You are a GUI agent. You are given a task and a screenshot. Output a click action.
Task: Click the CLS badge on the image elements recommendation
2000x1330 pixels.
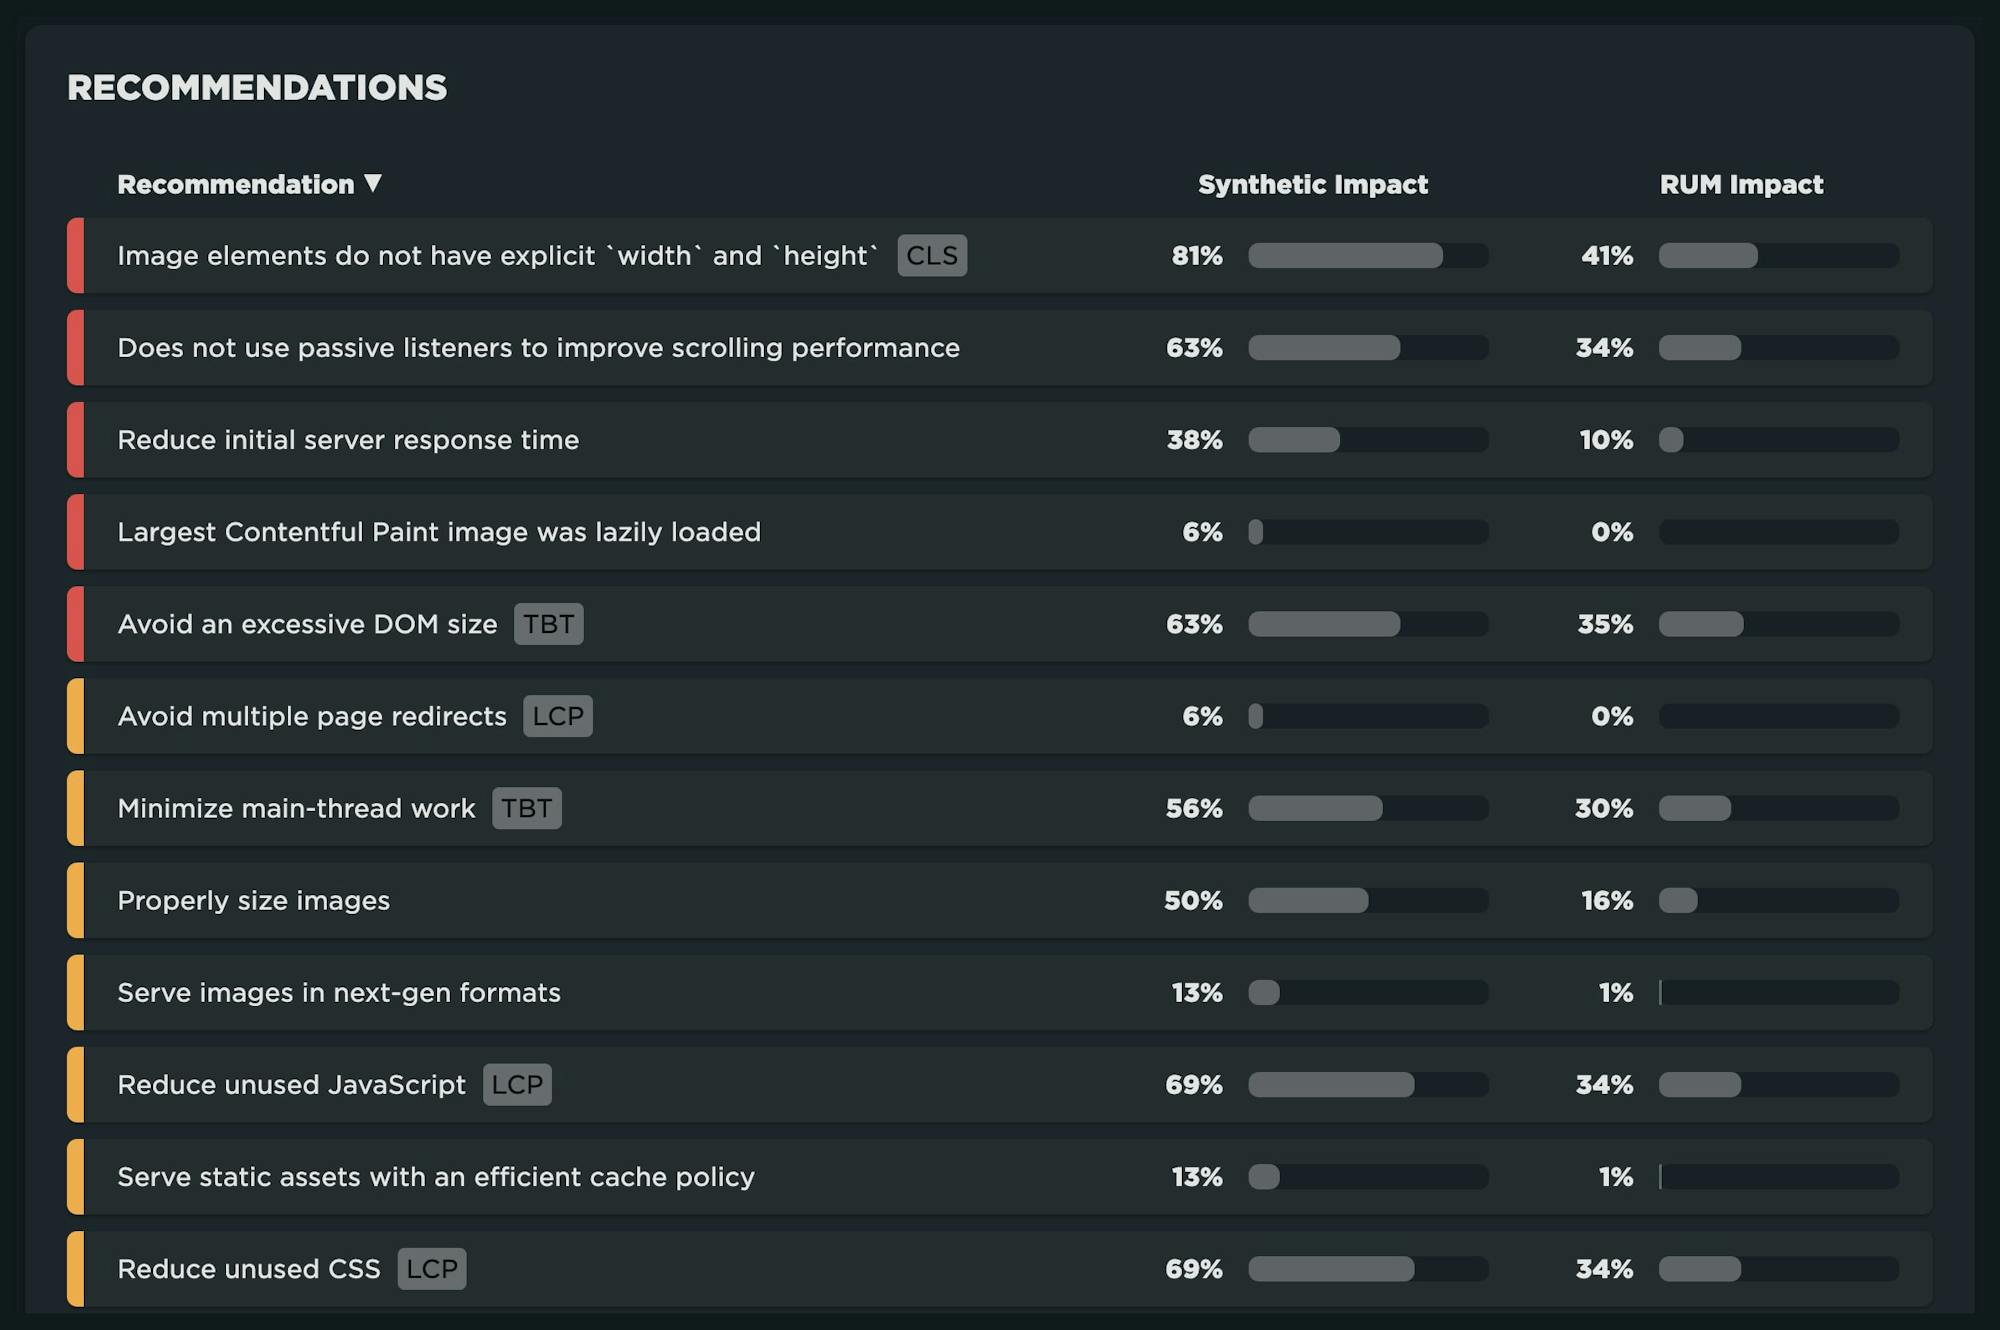coord(931,256)
